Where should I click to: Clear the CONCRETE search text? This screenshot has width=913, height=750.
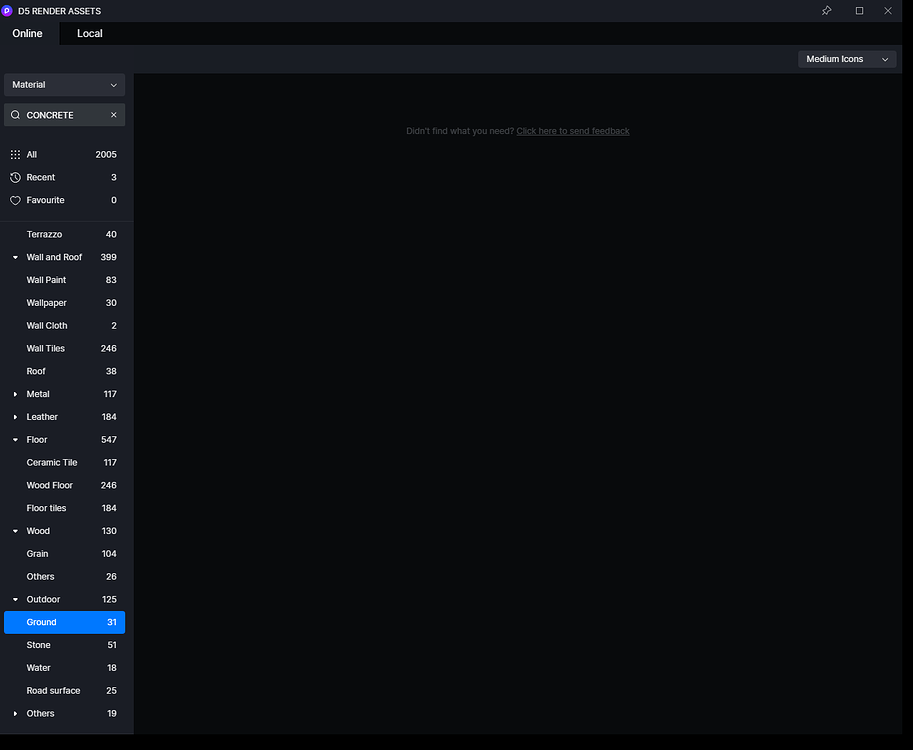pos(114,115)
